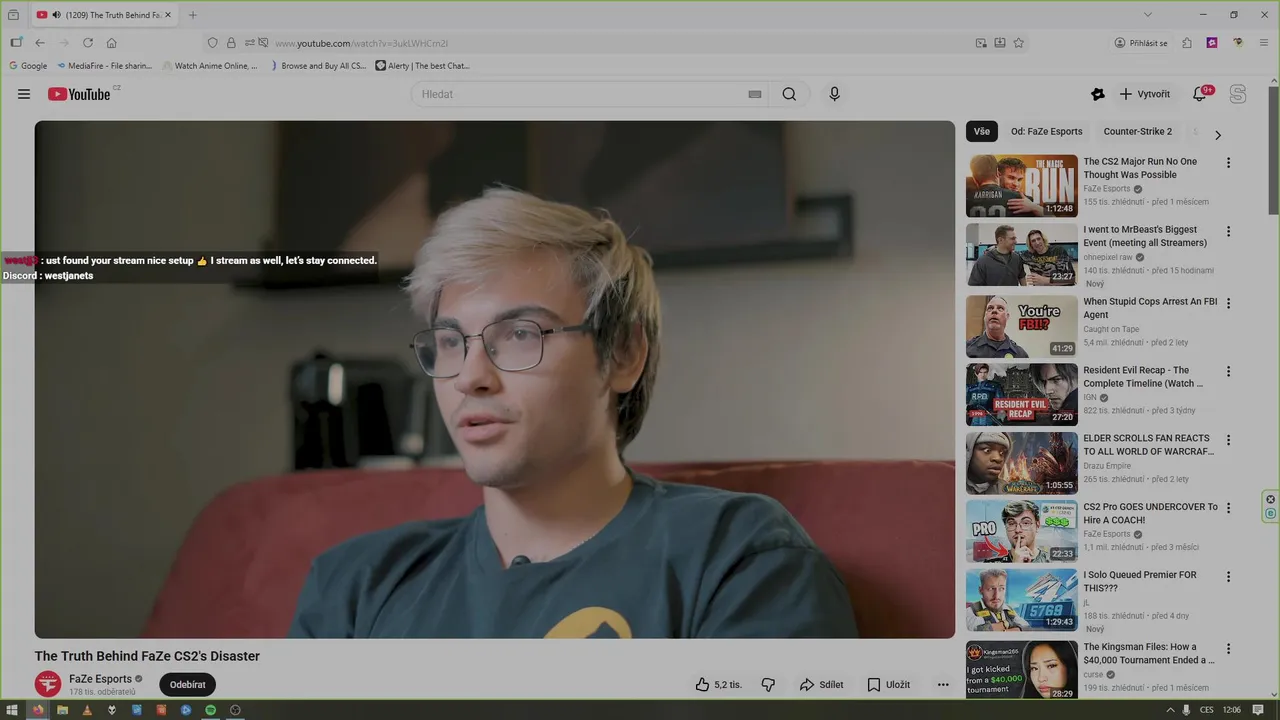Dislike the video with thumbs down
The image size is (1280, 720).
768,685
